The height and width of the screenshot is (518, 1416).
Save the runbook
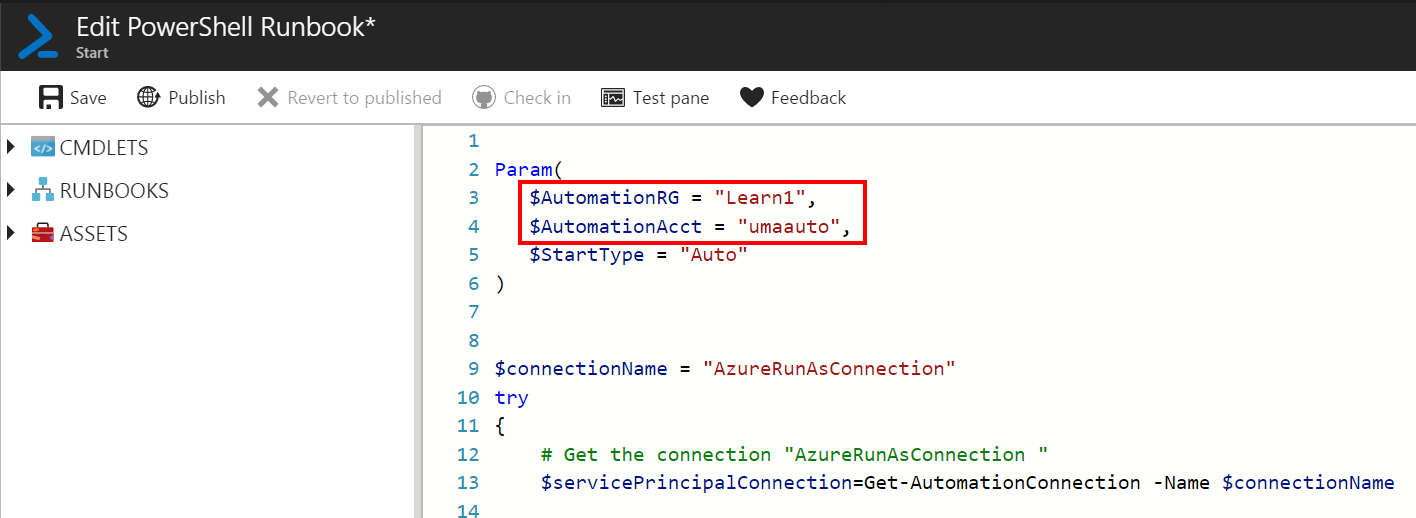[72, 97]
